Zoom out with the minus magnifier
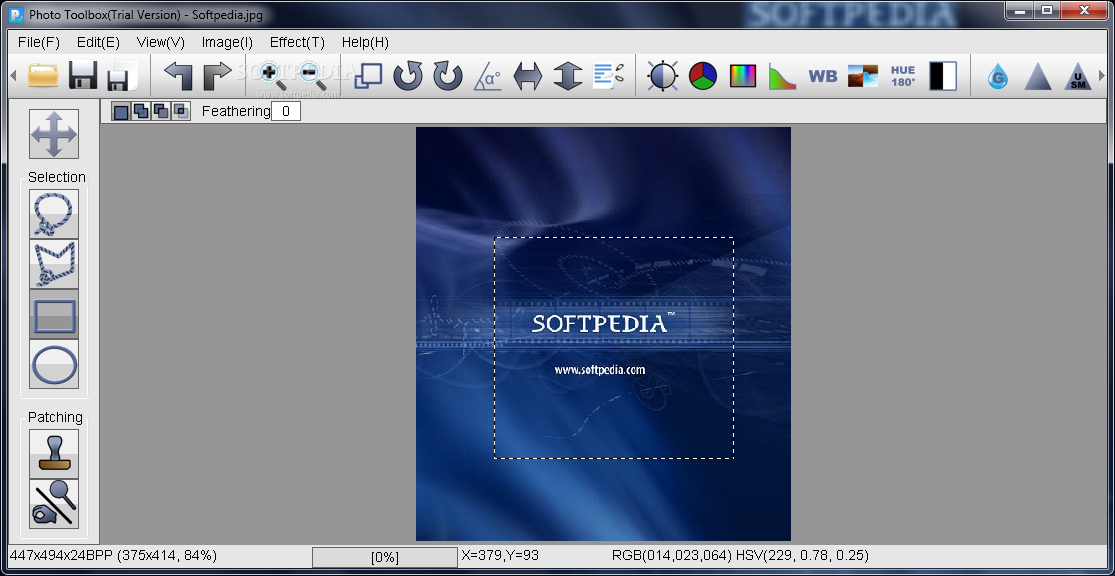This screenshot has width=1115, height=576. tap(312, 75)
